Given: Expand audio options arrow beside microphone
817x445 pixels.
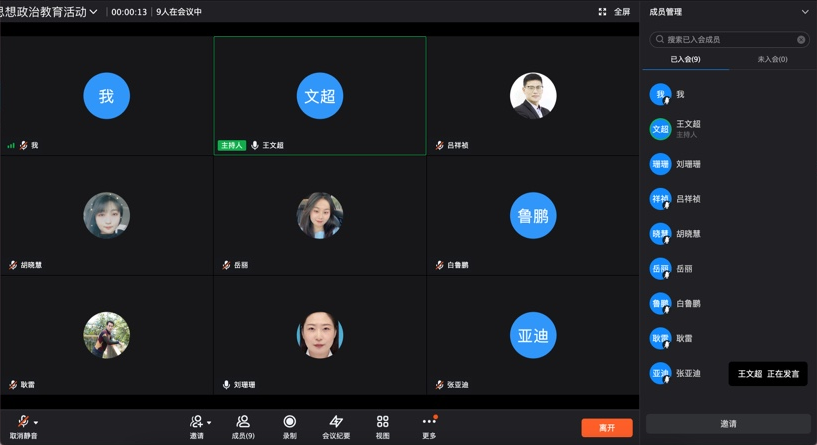Looking at the screenshot, I should (x=35, y=423).
